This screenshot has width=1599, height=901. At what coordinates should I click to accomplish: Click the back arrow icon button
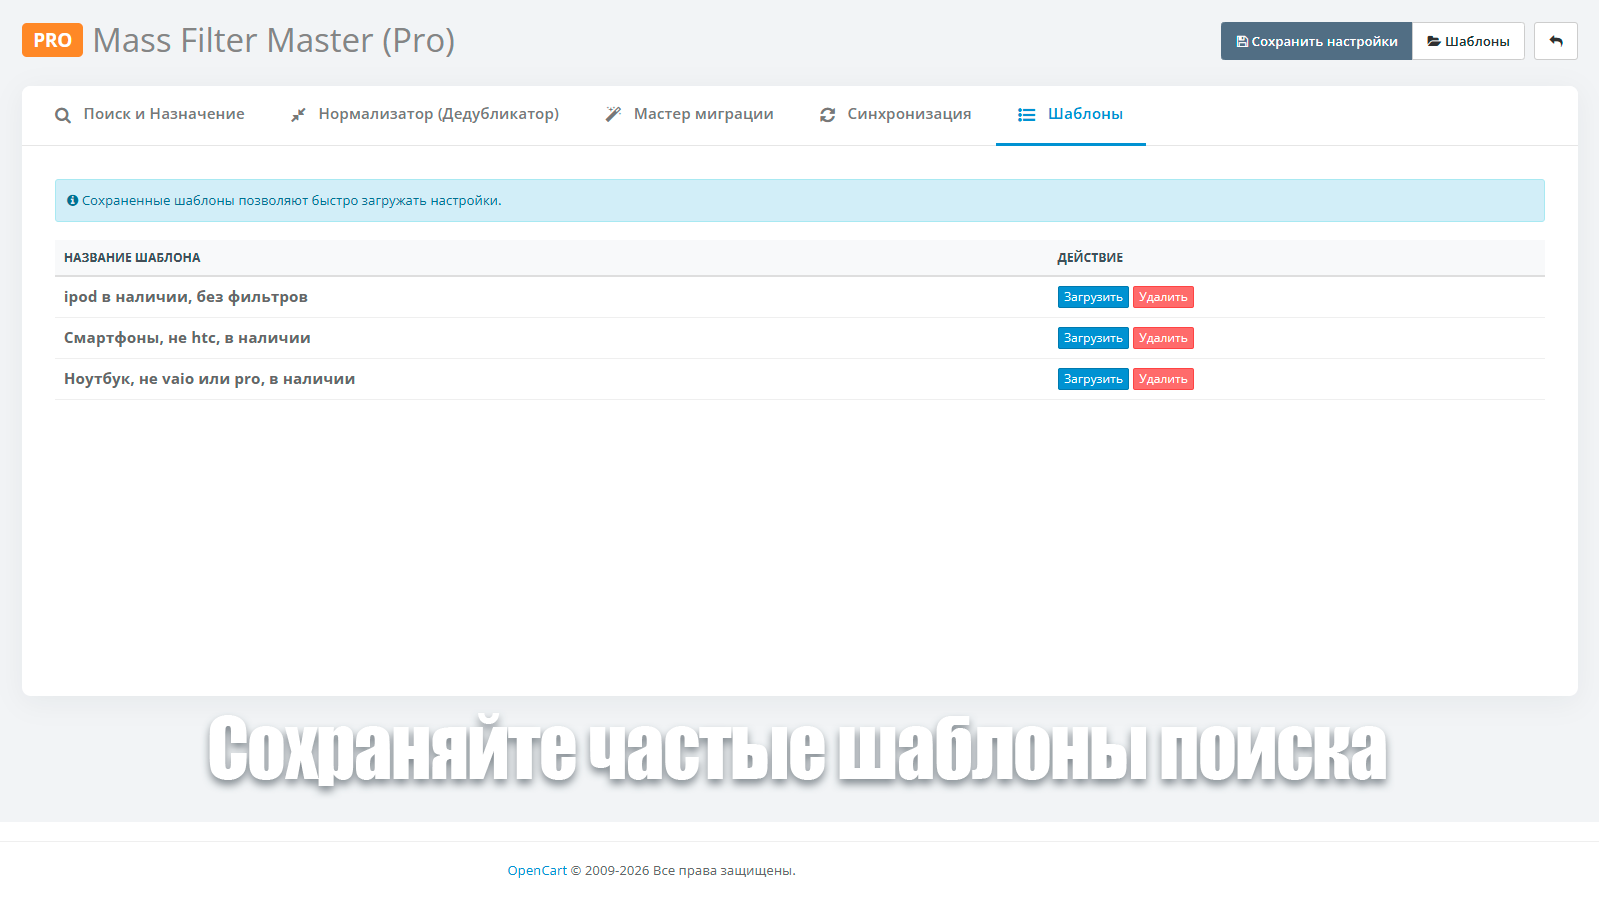(1555, 41)
